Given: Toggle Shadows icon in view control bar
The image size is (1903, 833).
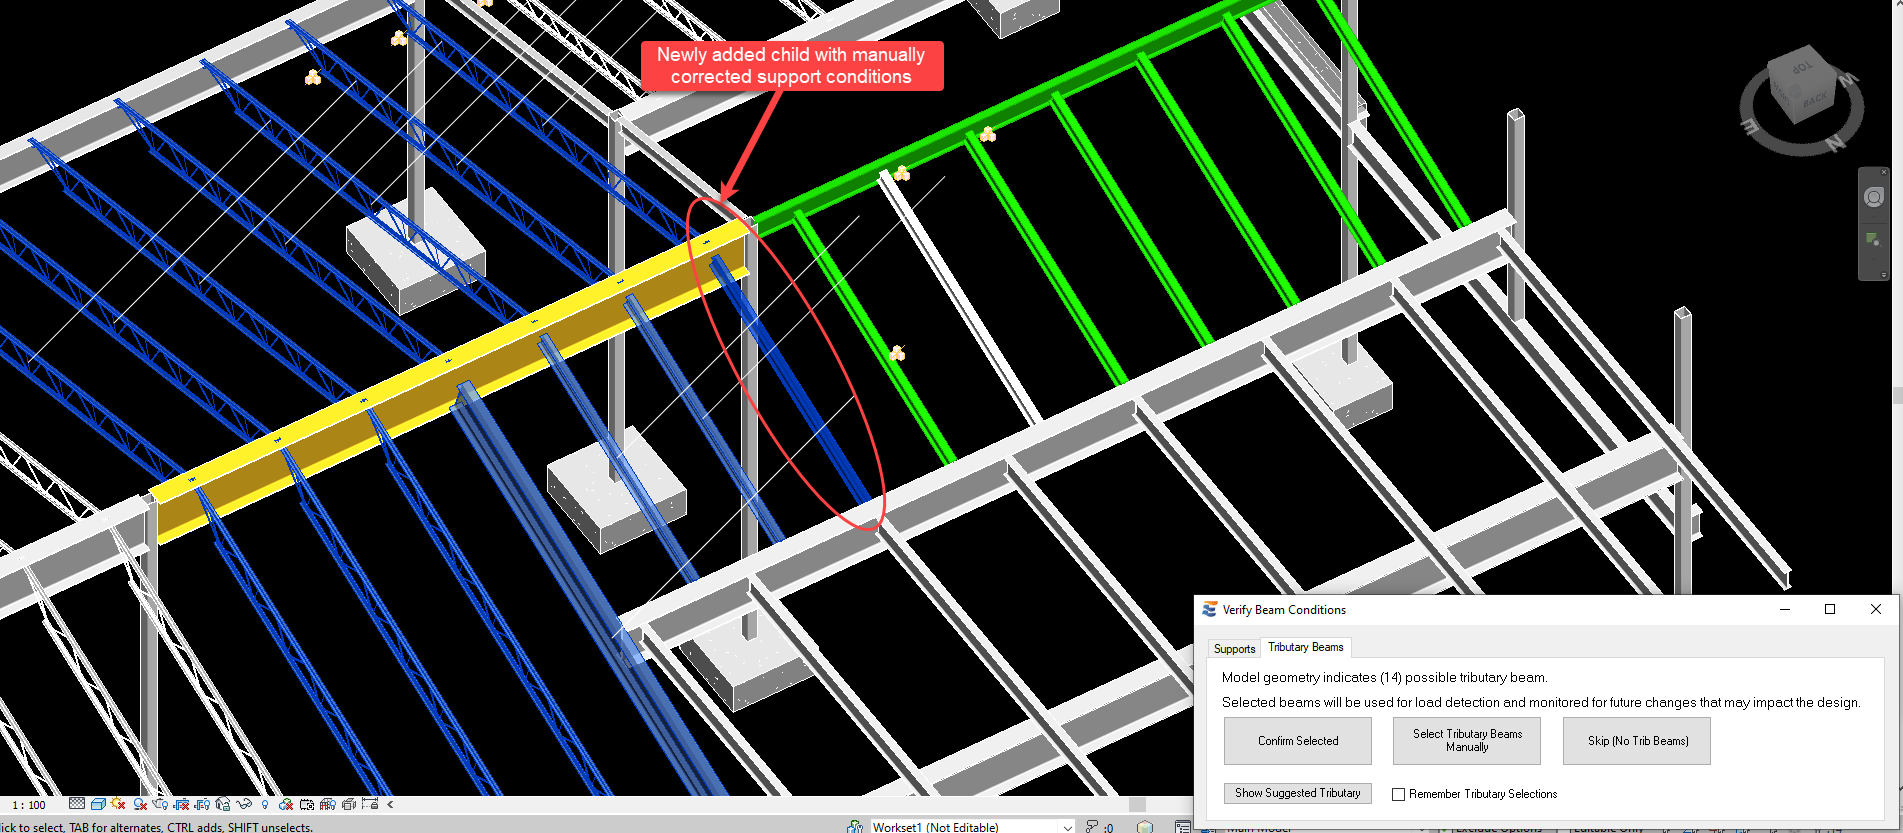Looking at the screenshot, I should pyautogui.click(x=140, y=804).
